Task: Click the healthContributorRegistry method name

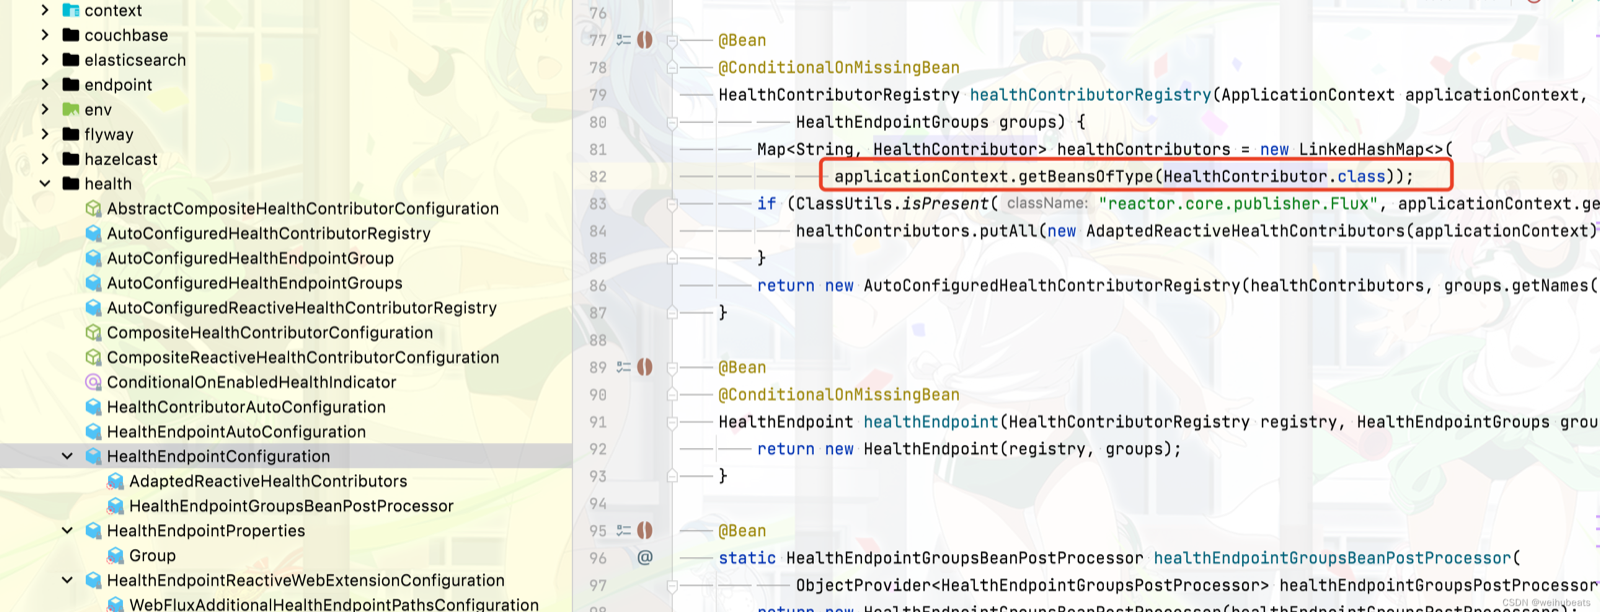Action: pyautogui.click(x=1090, y=95)
